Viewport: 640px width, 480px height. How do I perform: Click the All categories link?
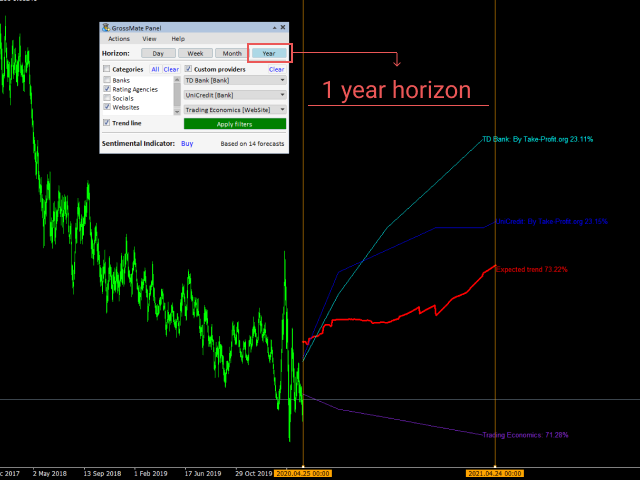click(156, 69)
